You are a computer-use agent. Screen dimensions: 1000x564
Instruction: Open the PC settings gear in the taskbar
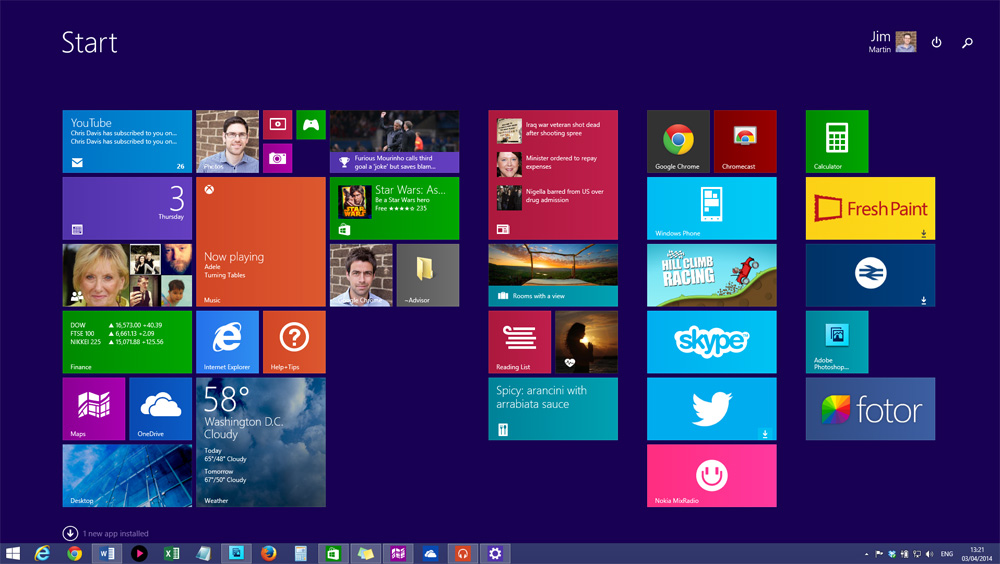click(495, 553)
